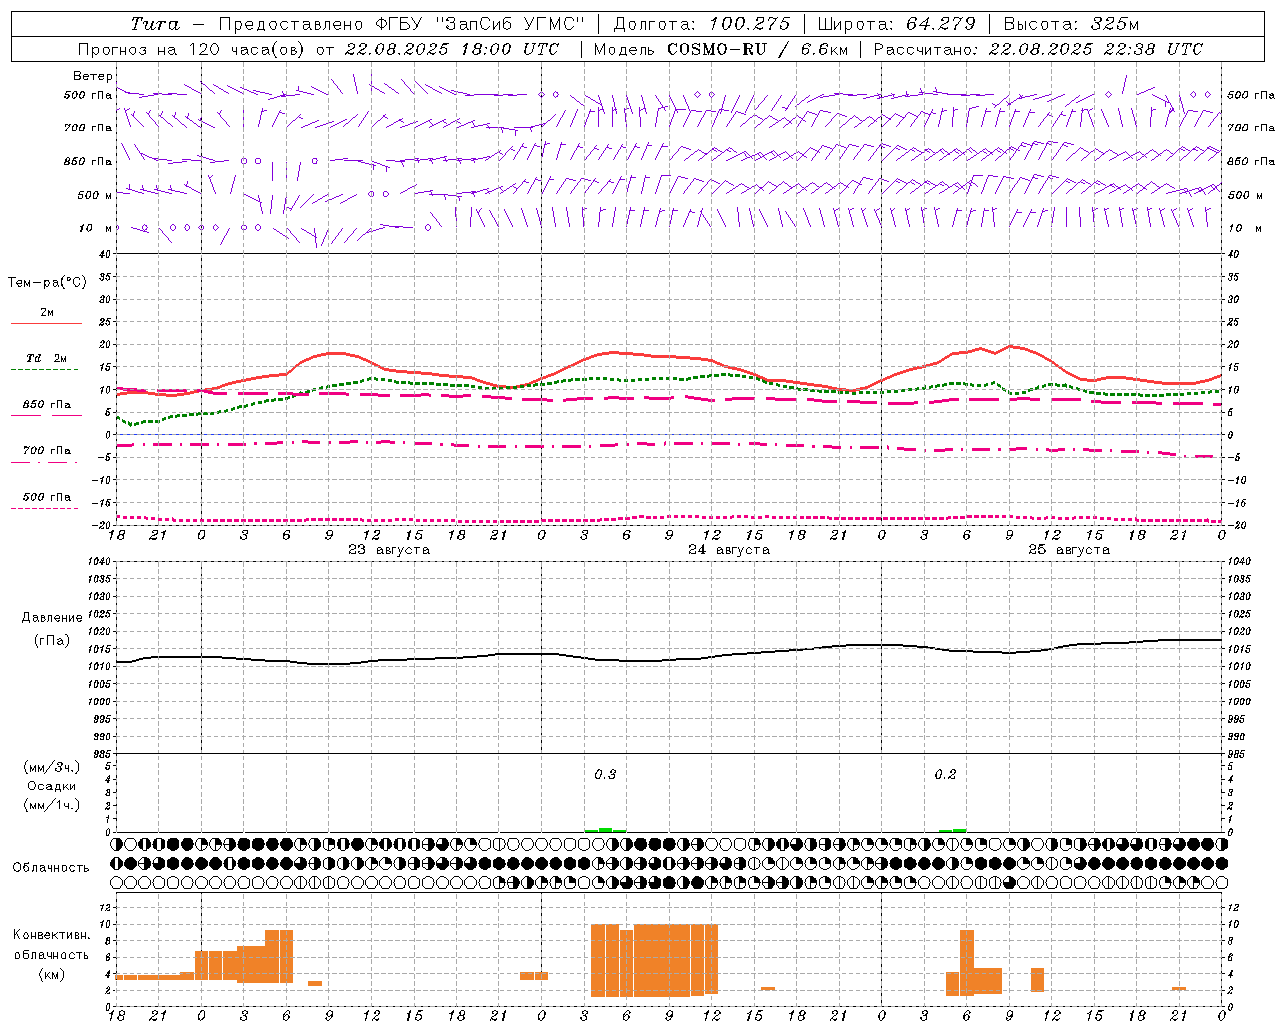
Task: Click the "(мм/1ч.)" precipitation unit label
Action: pyautogui.click(x=52, y=805)
